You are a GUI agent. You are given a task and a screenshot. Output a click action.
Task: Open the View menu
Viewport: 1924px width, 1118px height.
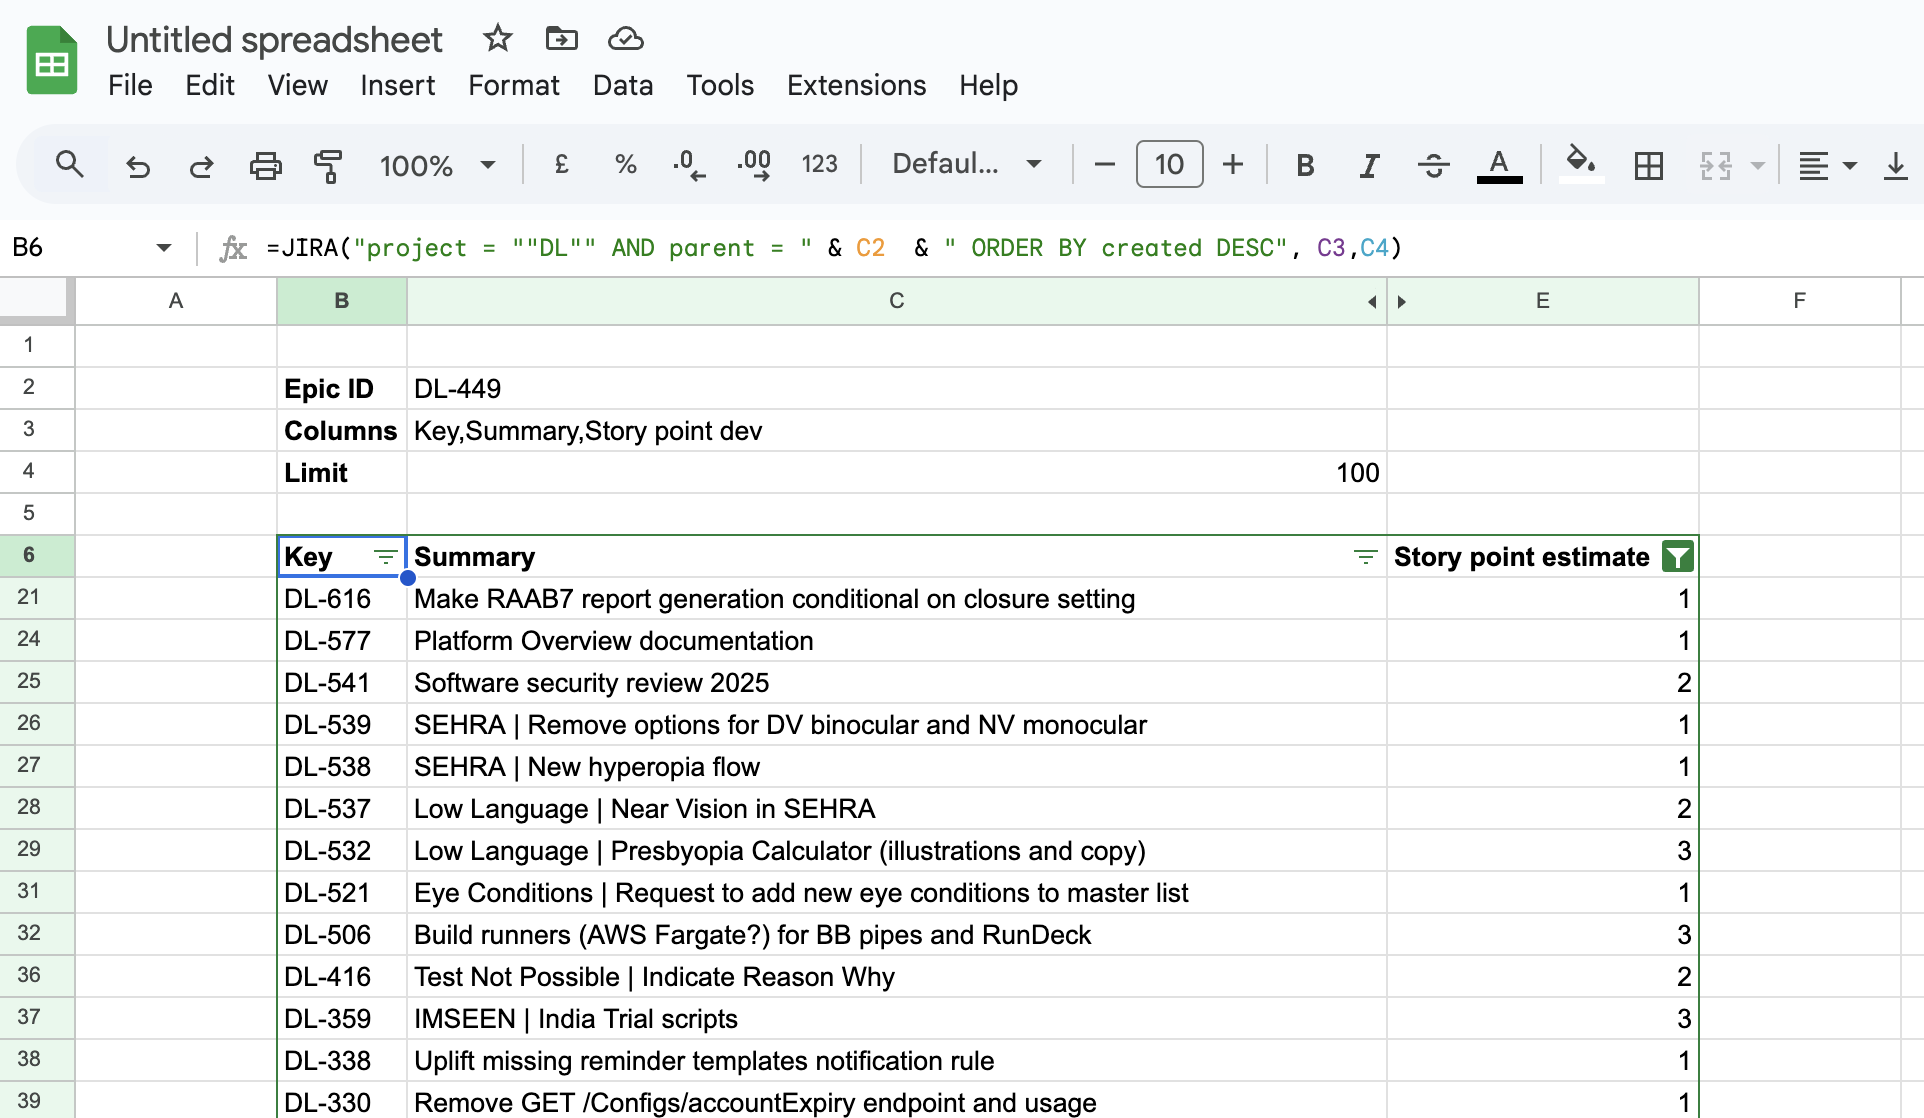pyautogui.click(x=297, y=85)
